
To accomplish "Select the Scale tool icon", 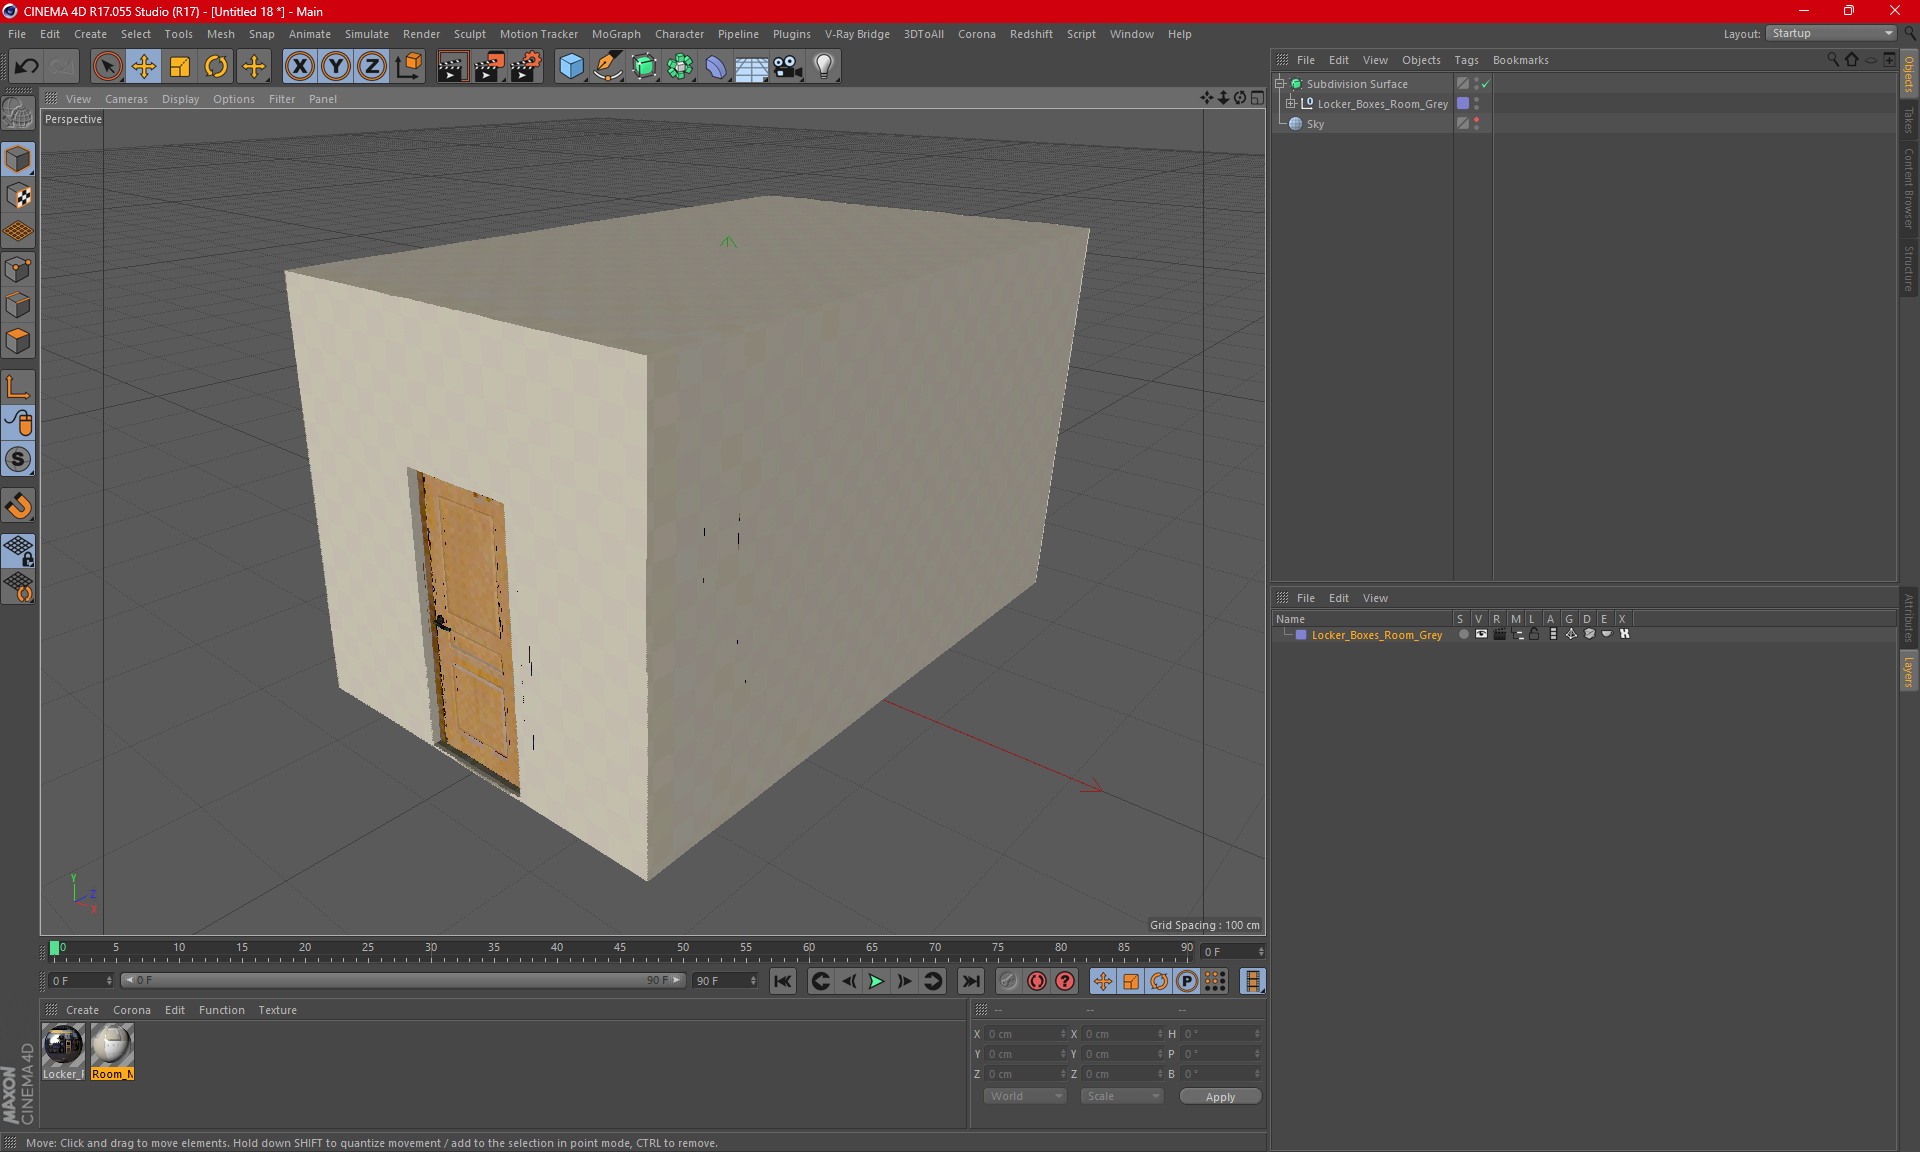I will (x=180, y=67).
